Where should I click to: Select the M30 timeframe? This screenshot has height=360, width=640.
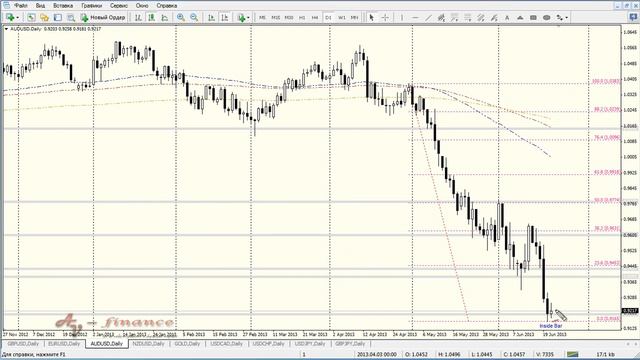289,18
